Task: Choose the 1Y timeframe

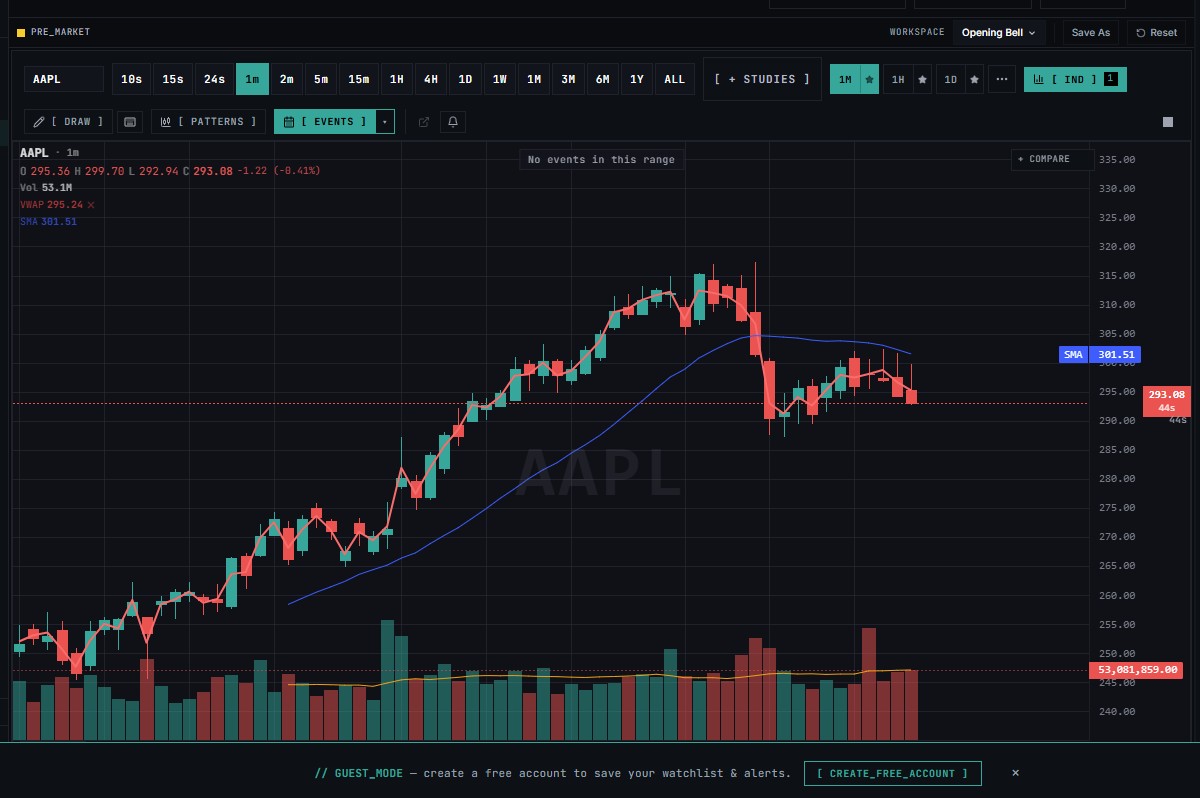Action: (636, 79)
